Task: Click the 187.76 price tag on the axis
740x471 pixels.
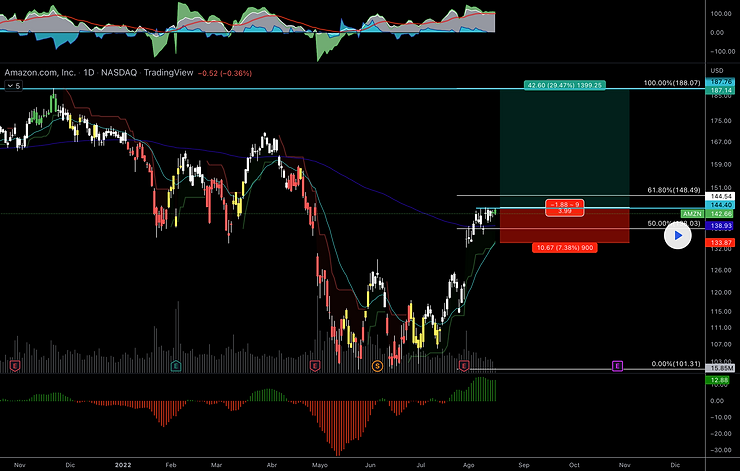Action: coord(720,82)
